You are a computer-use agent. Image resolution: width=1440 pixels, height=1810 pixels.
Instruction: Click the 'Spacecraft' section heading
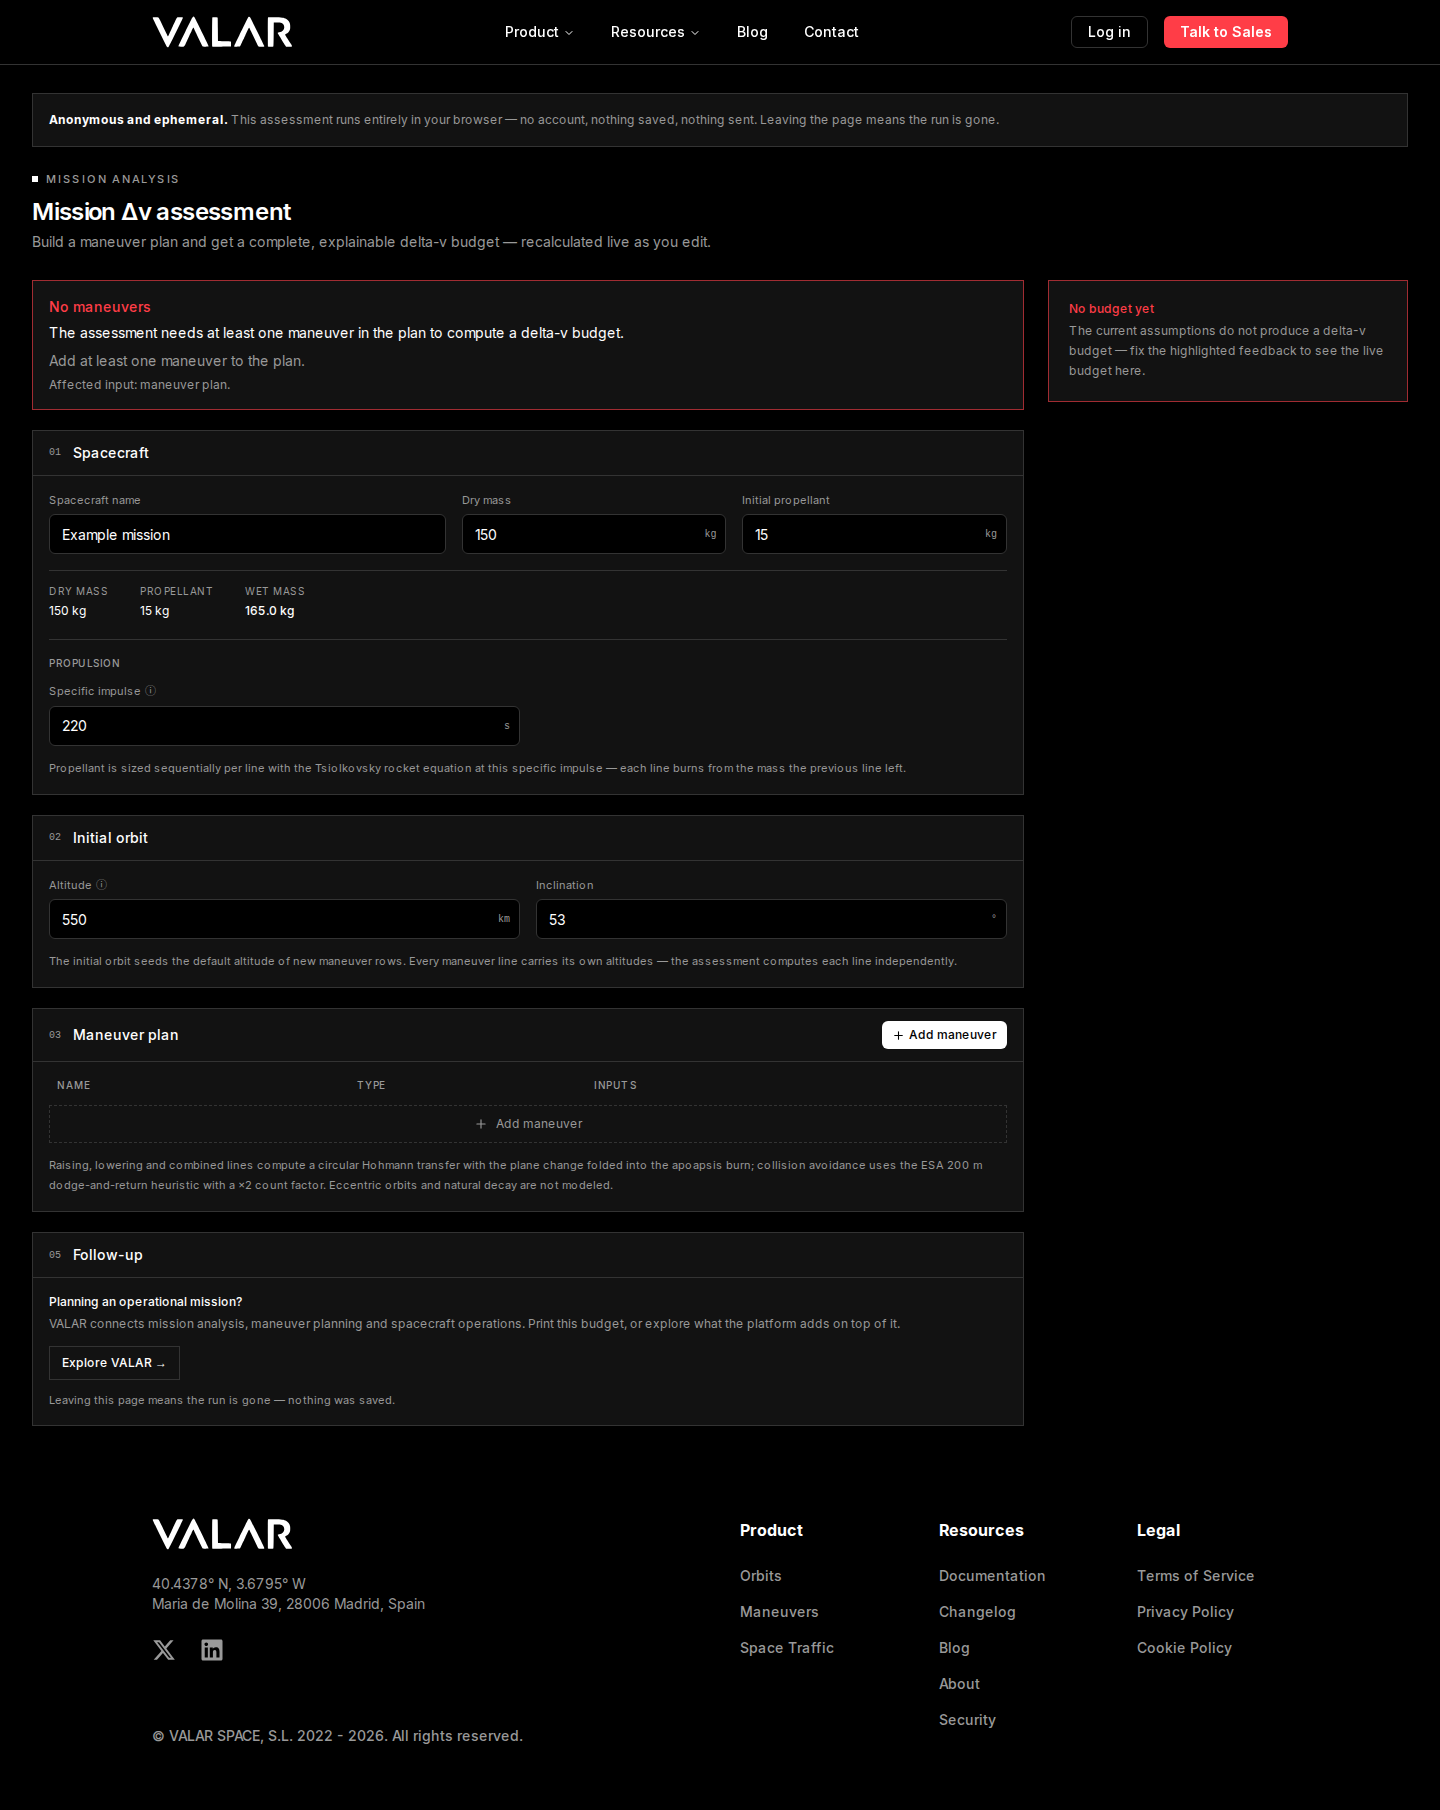click(x=111, y=453)
